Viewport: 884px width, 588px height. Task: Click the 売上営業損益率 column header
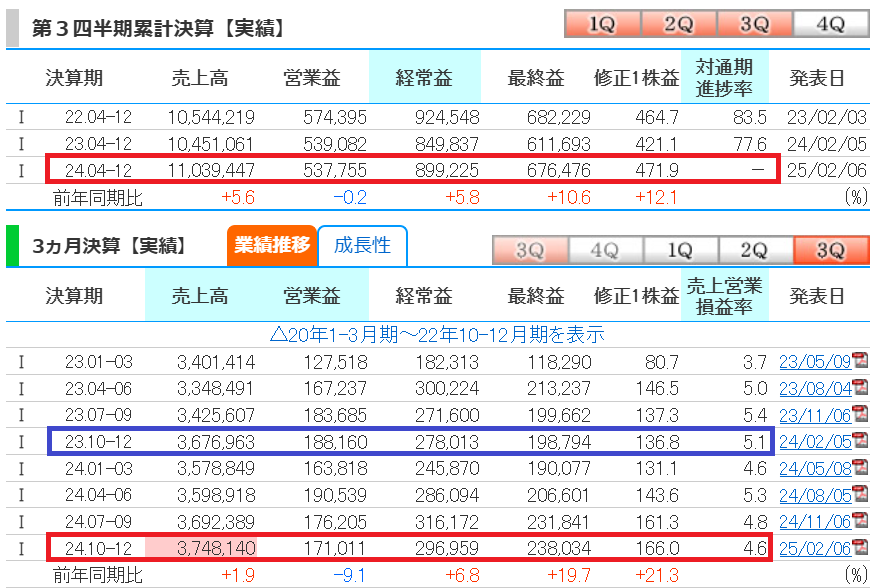click(x=724, y=296)
